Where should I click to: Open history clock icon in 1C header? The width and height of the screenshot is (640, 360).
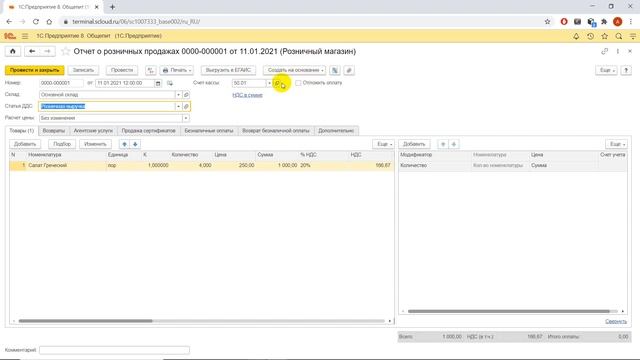590,36
